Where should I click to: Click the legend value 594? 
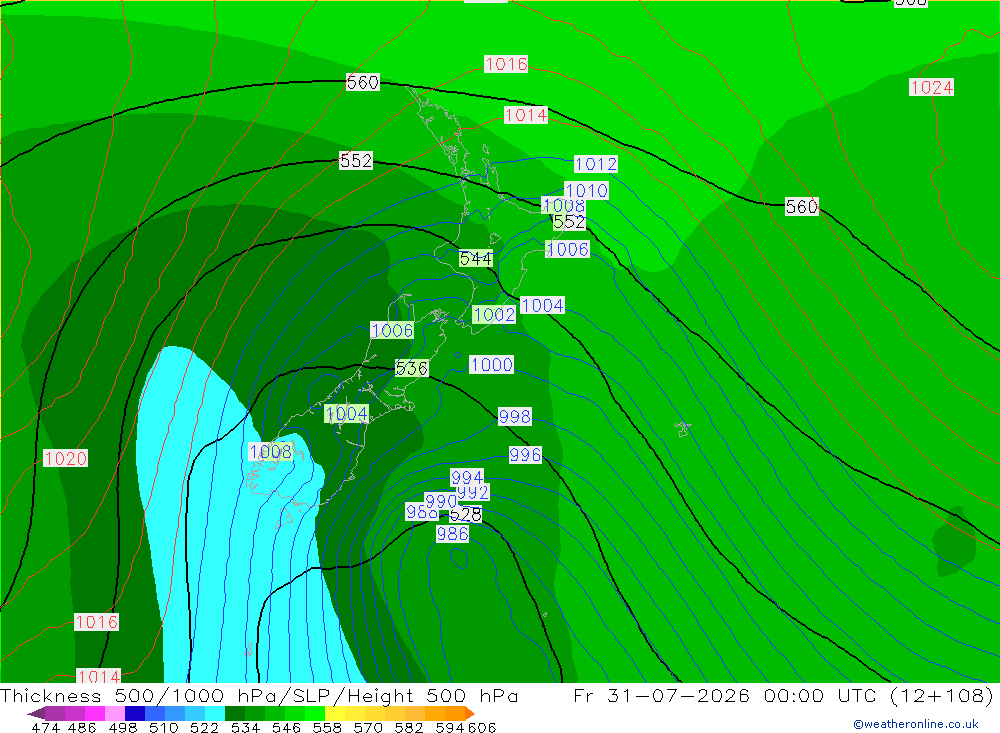pyautogui.click(x=448, y=728)
